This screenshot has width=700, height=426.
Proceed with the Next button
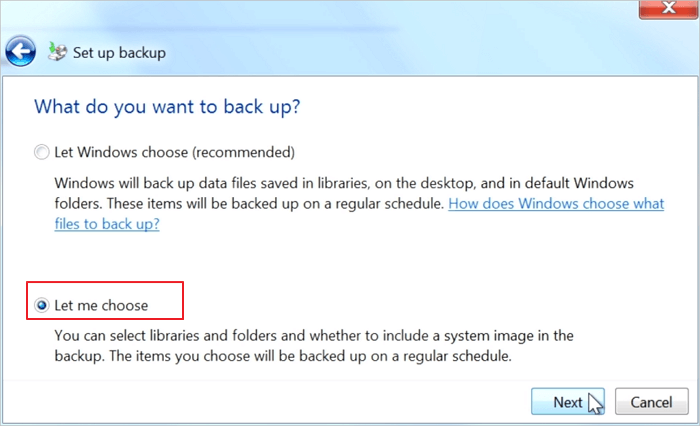point(567,401)
